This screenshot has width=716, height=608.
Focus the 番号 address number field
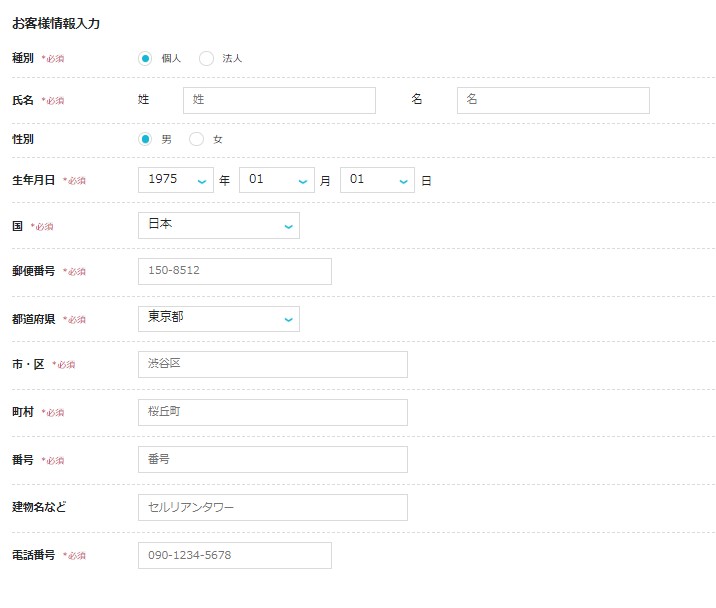[273, 460]
